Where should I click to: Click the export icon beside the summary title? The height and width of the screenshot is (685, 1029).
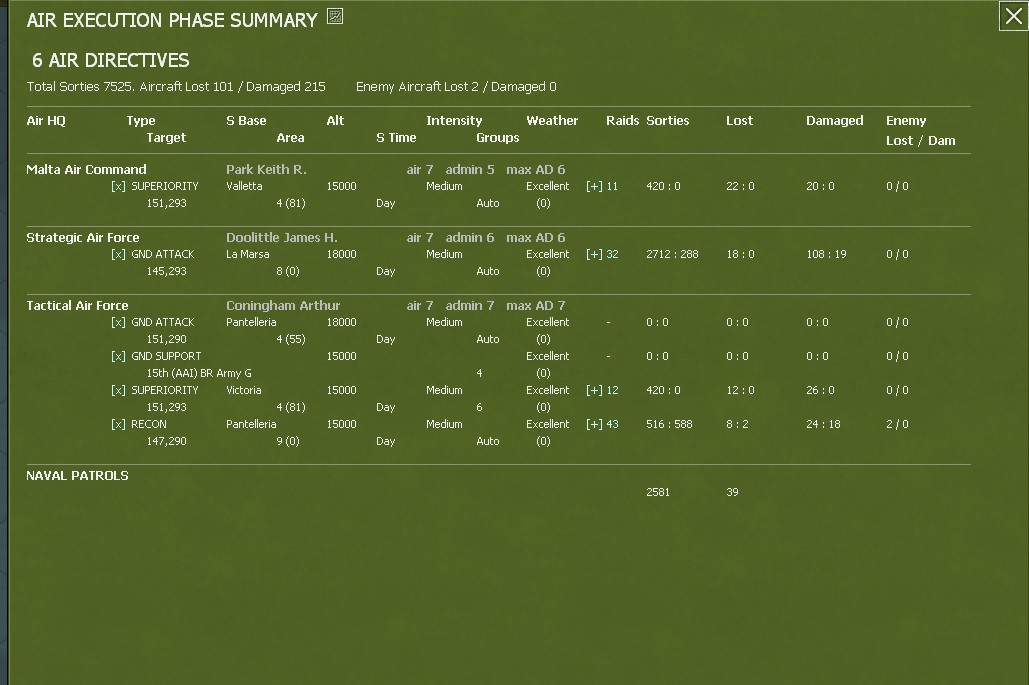(335, 16)
